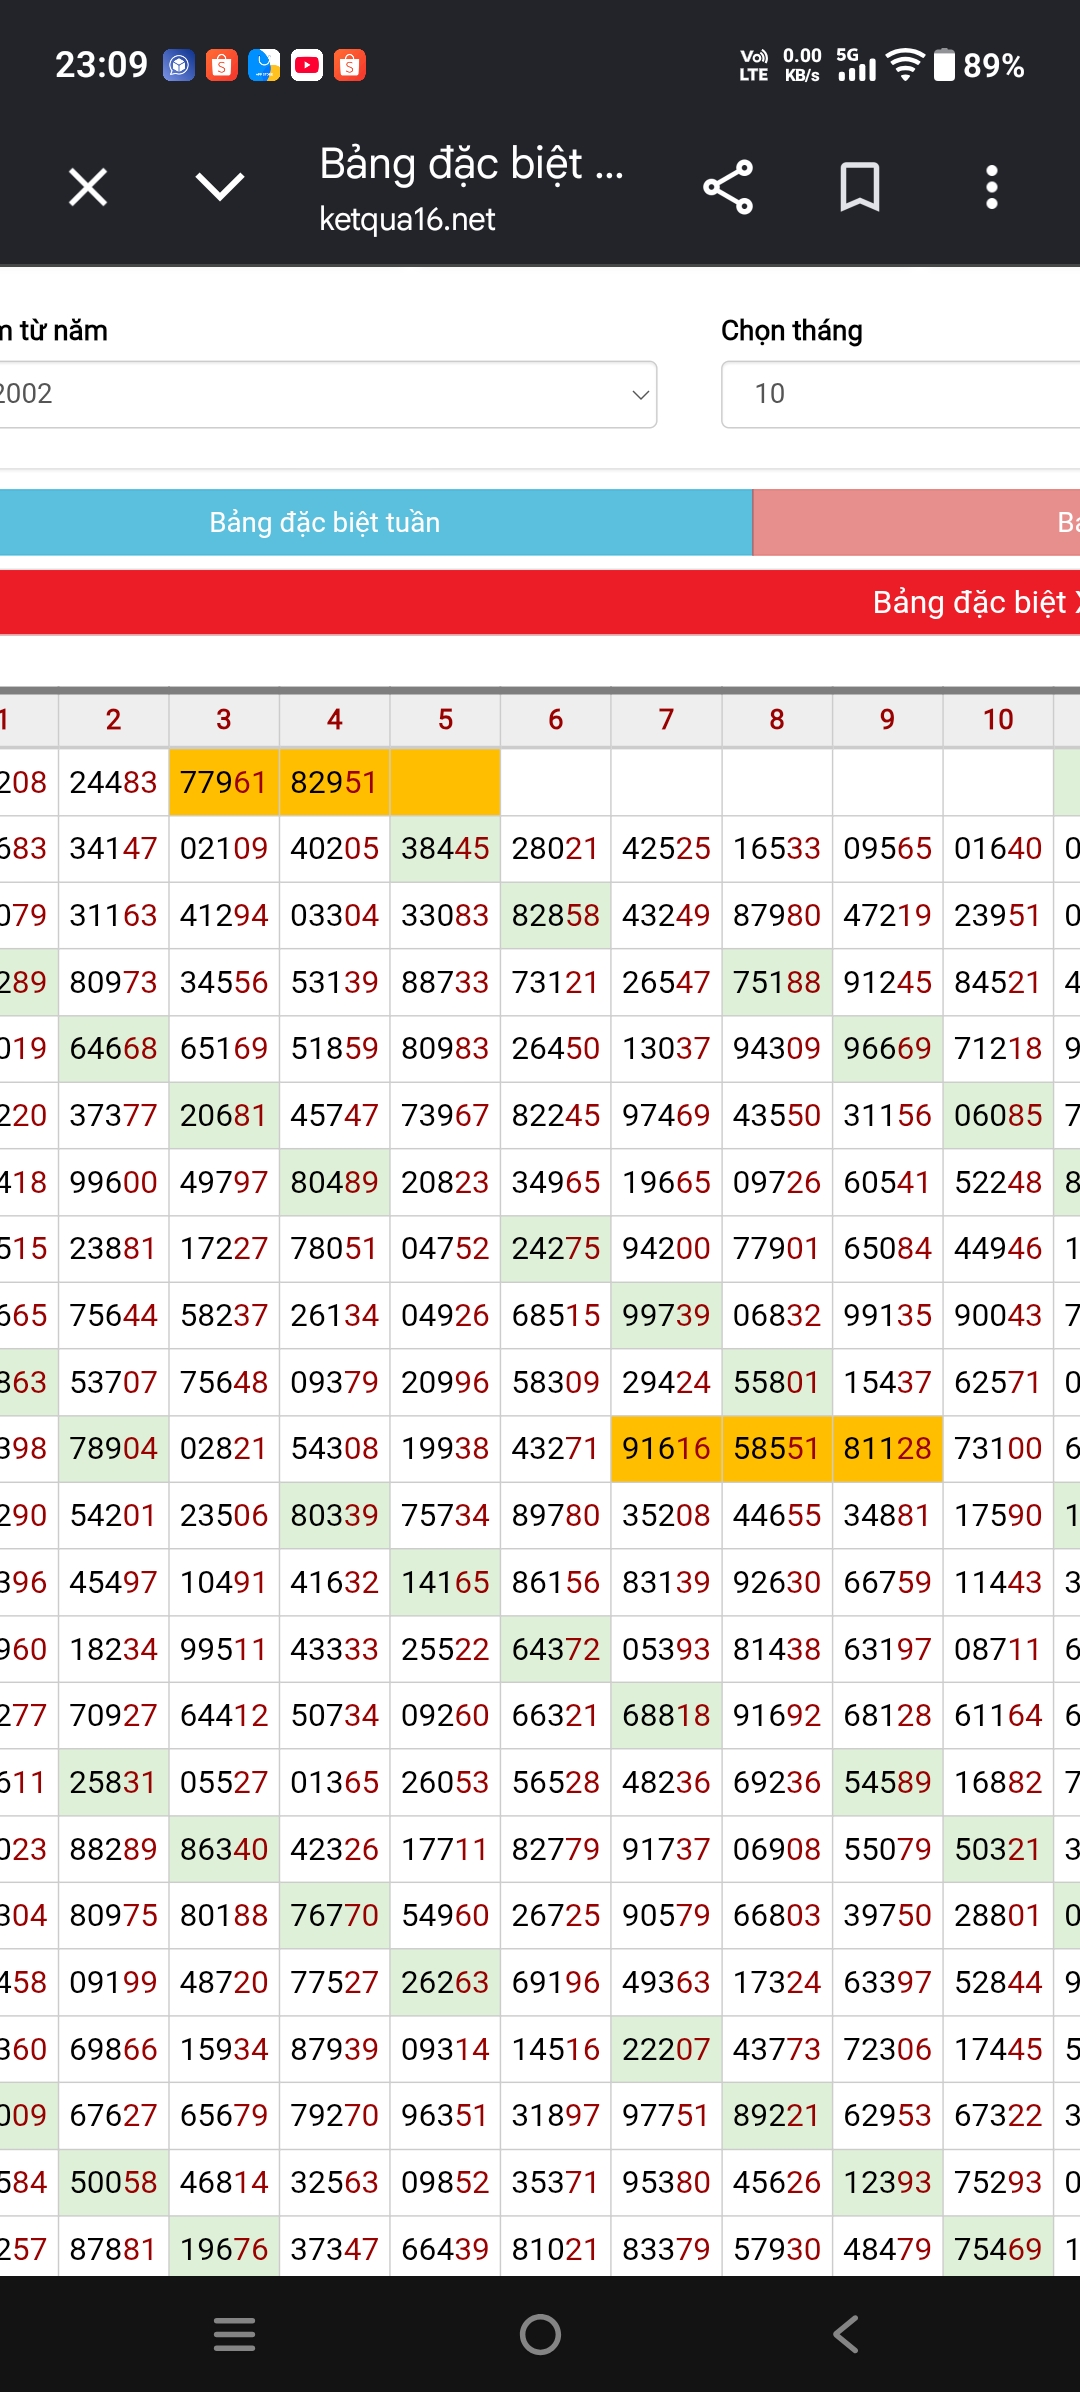Screen dimensions: 1080x2392
Task: Click highlighted cell 82951
Action: [x=334, y=782]
